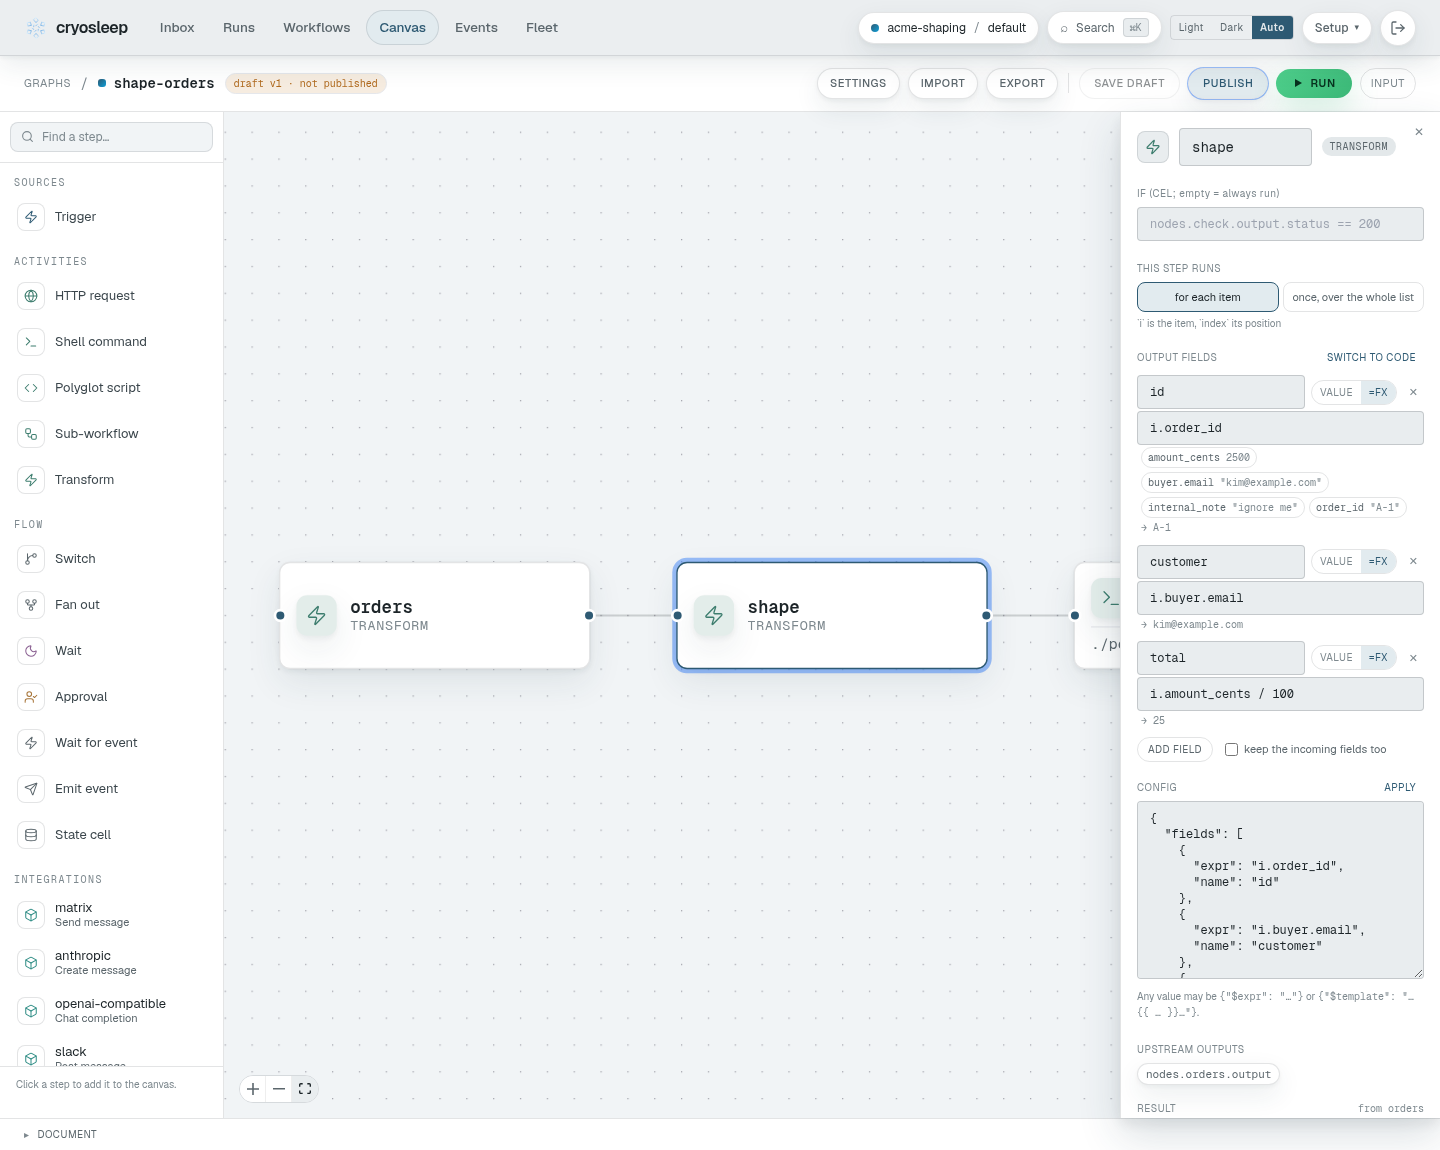1440x1150 pixels.
Task: Open graph SETTINGS
Action: [x=858, y=84]
